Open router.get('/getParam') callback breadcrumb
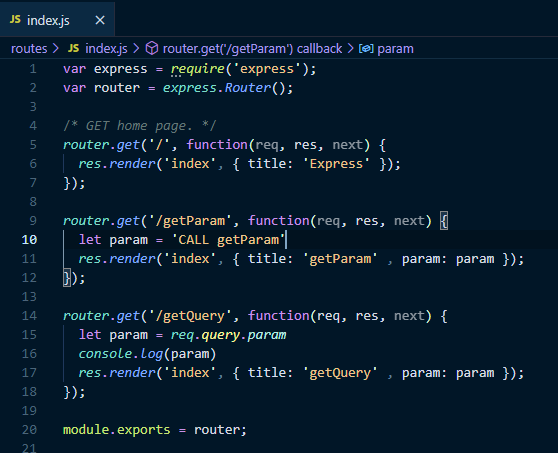Screen dimensions: 558x453 (252, 49)
